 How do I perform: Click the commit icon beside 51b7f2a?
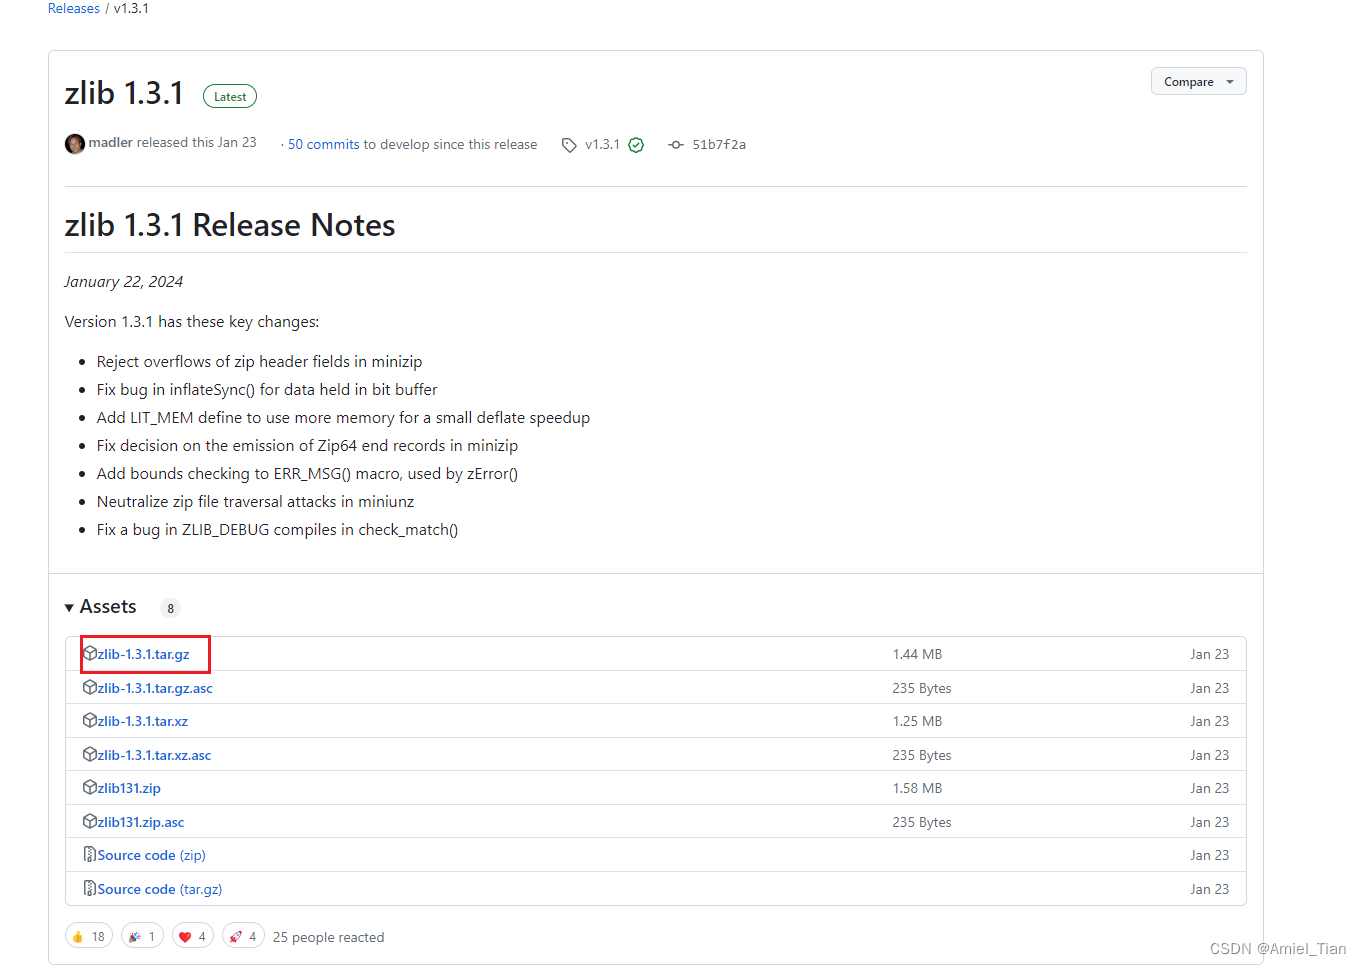[676, 145]
